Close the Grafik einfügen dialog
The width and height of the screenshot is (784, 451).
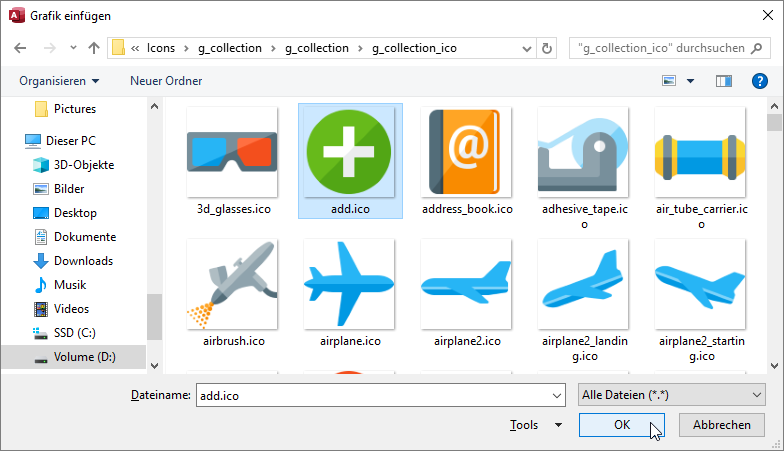(768, 16)
